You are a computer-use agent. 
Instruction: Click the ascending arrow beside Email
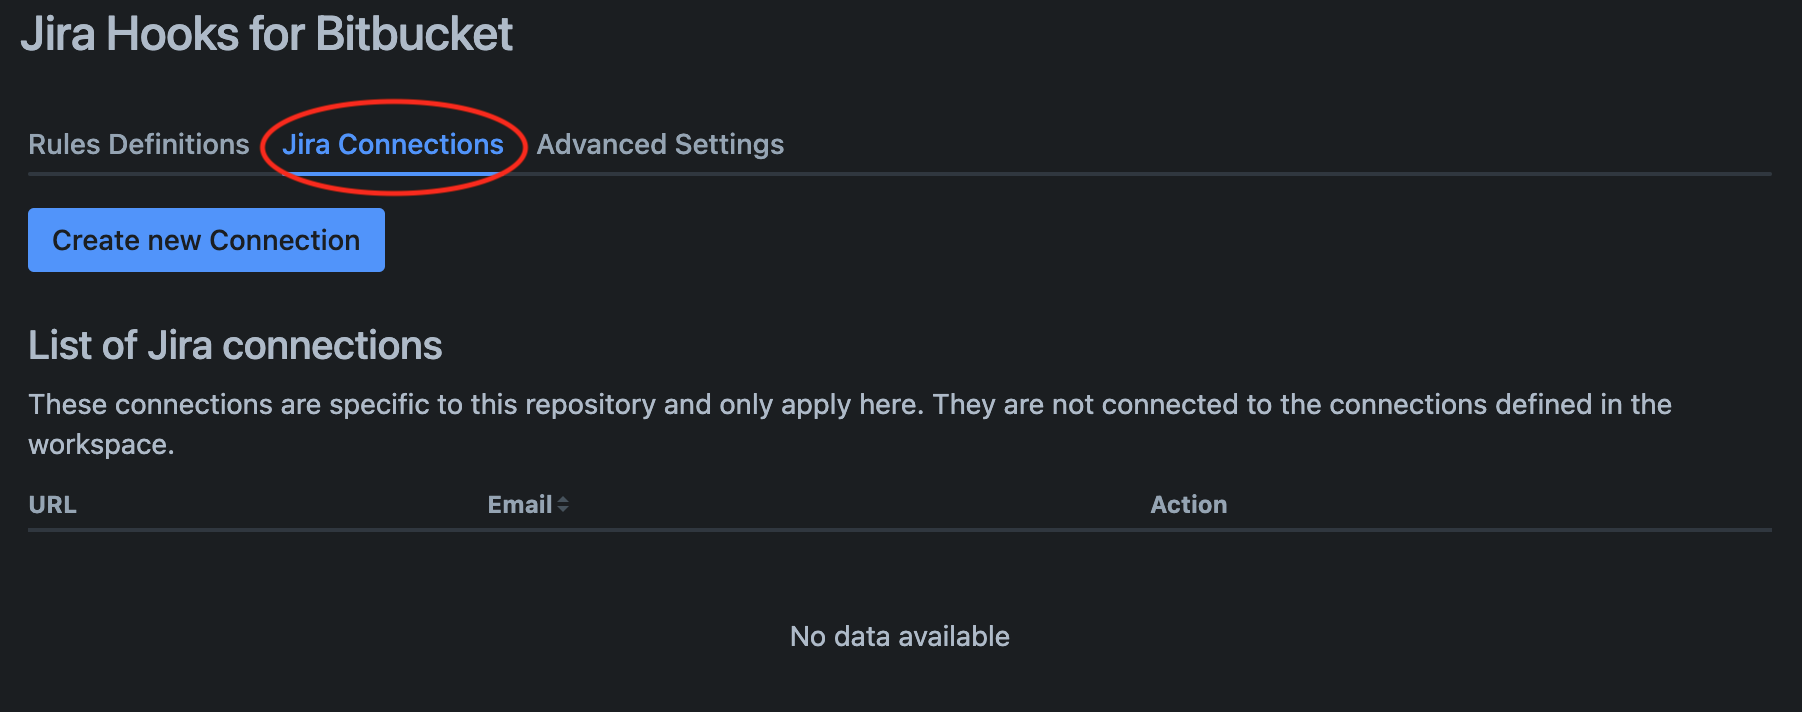pyautogui.click(x=564, y=499)
